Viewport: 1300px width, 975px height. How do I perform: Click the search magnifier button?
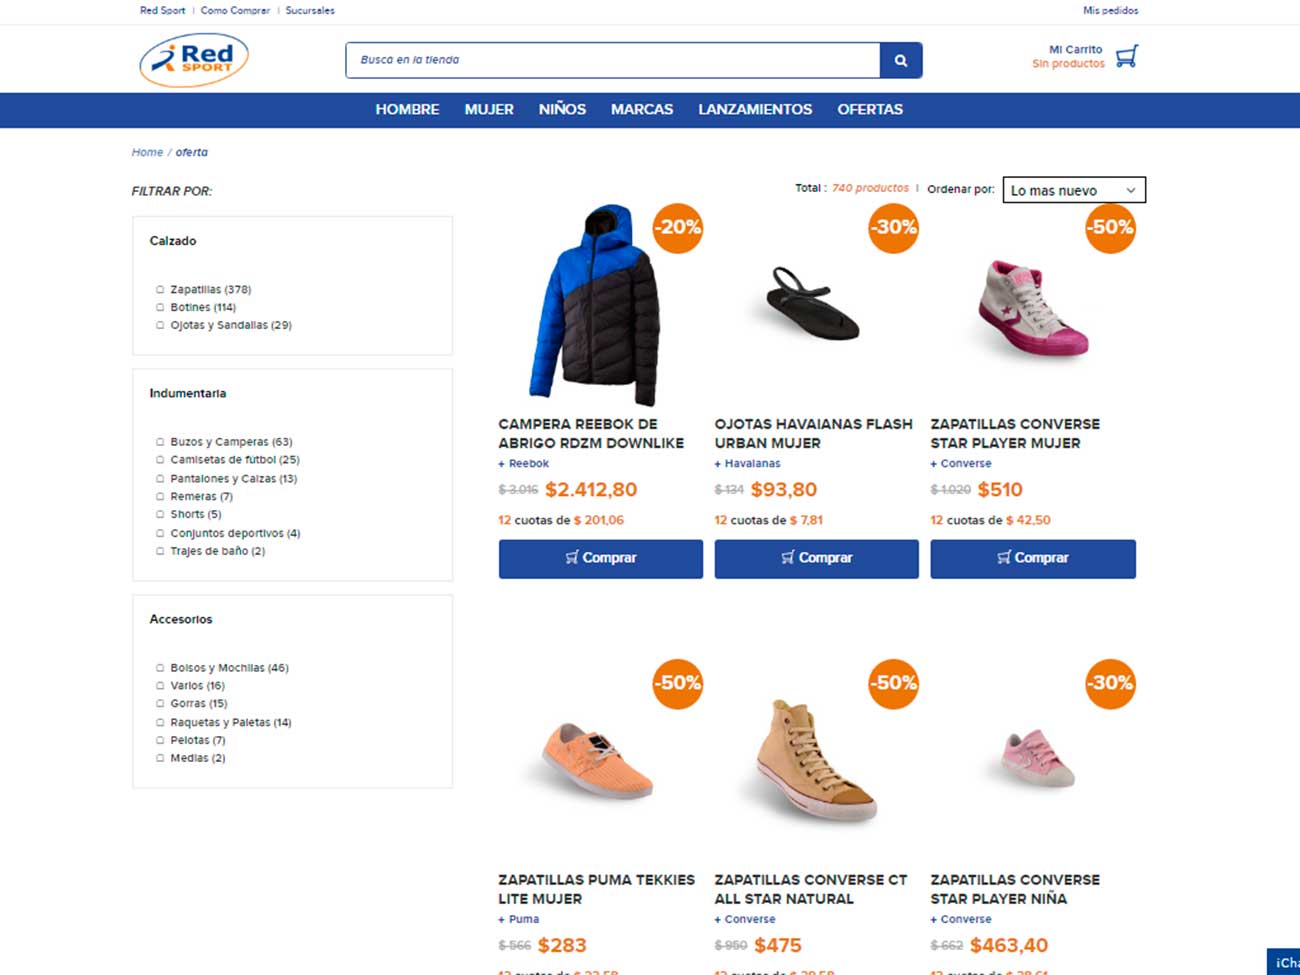point(900,60)
